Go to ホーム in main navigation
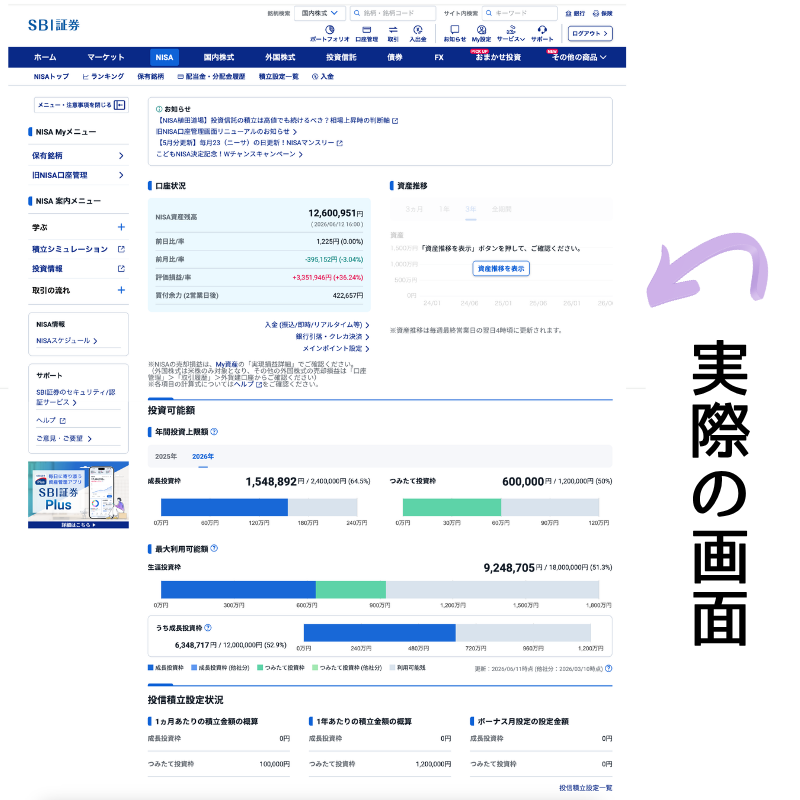The width and height of the screenshot is (800, 800). point(45,57)
